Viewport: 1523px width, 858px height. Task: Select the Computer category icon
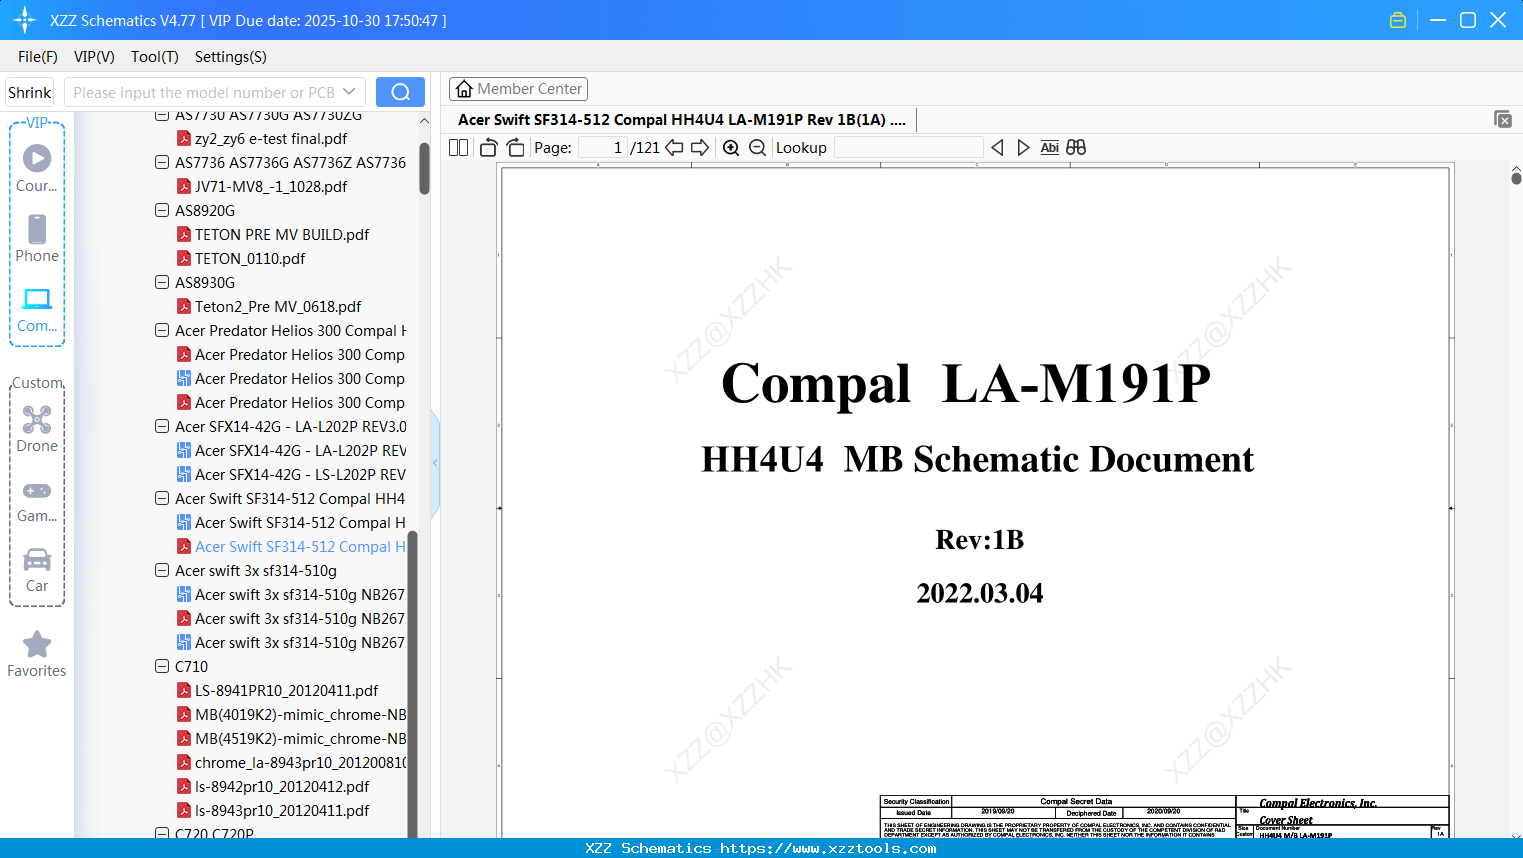(37, 299)
